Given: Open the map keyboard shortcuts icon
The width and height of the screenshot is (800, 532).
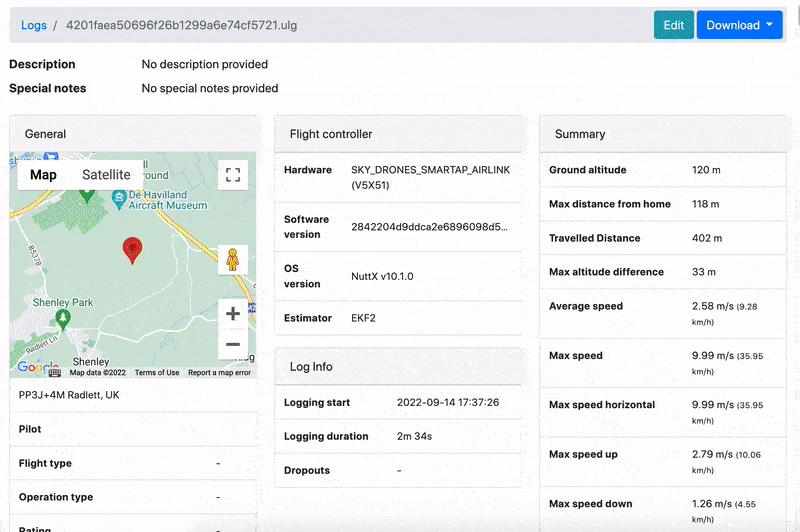Looking at the screenshot, I should (x=55, y=371).
